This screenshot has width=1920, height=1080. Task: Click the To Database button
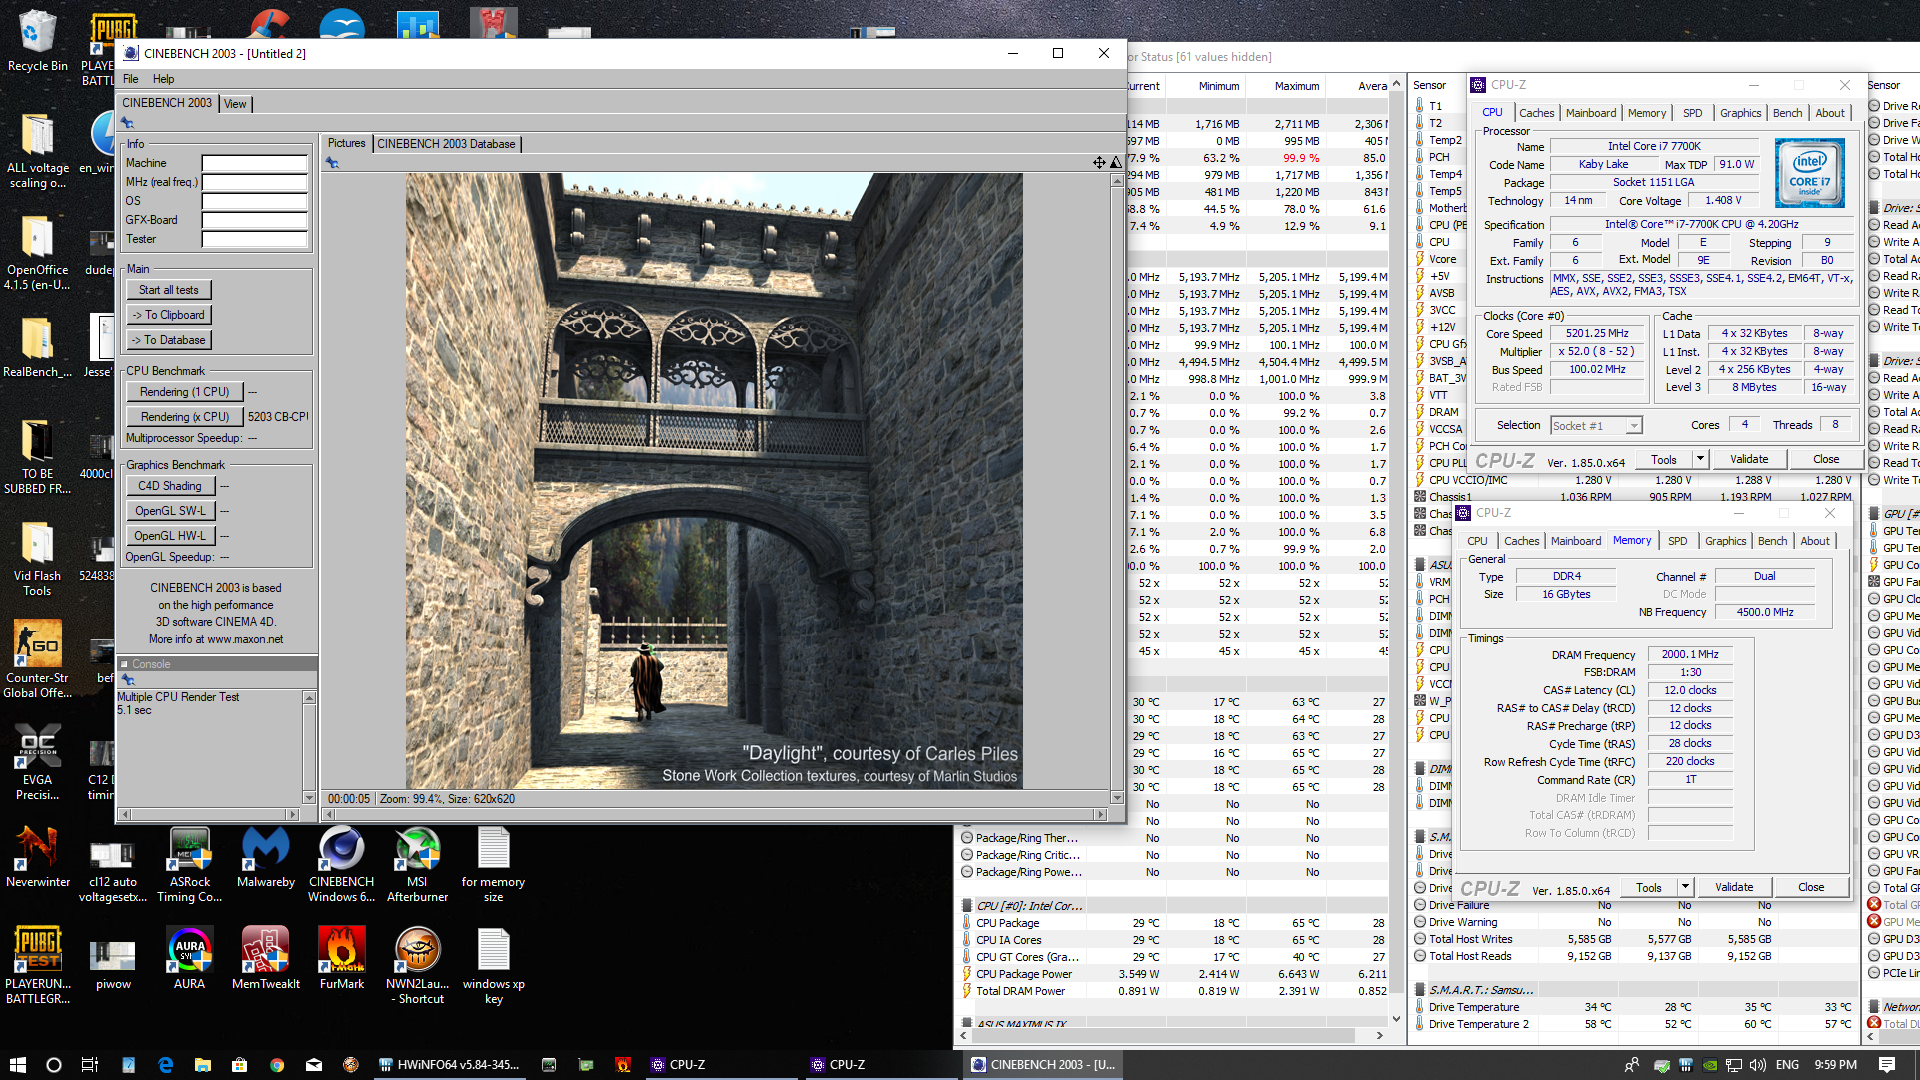coord(168,340)
